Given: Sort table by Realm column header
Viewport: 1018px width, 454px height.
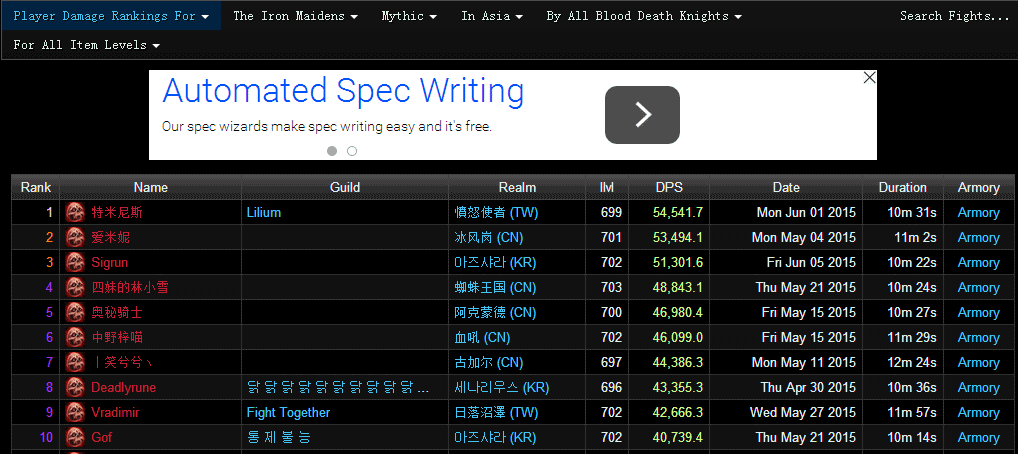Looking at the screenshot, I should pos(517,187).
